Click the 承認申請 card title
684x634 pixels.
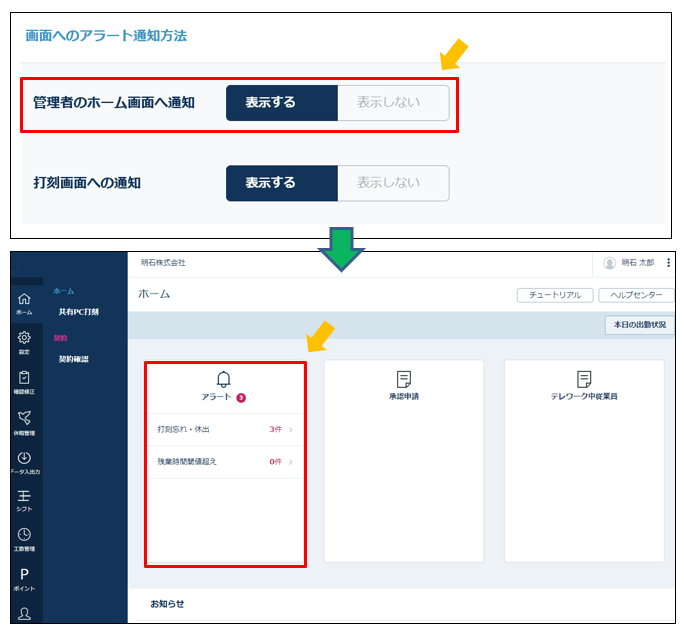click(x=404, y=397)
